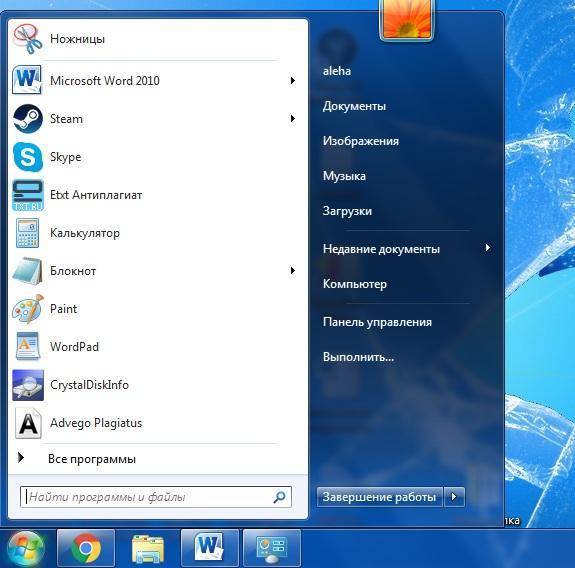This screenshot has width=575, height=568.
Task: Expand the Steam submenu arrow
Action: pyautogui.click(x=292, y=118)
